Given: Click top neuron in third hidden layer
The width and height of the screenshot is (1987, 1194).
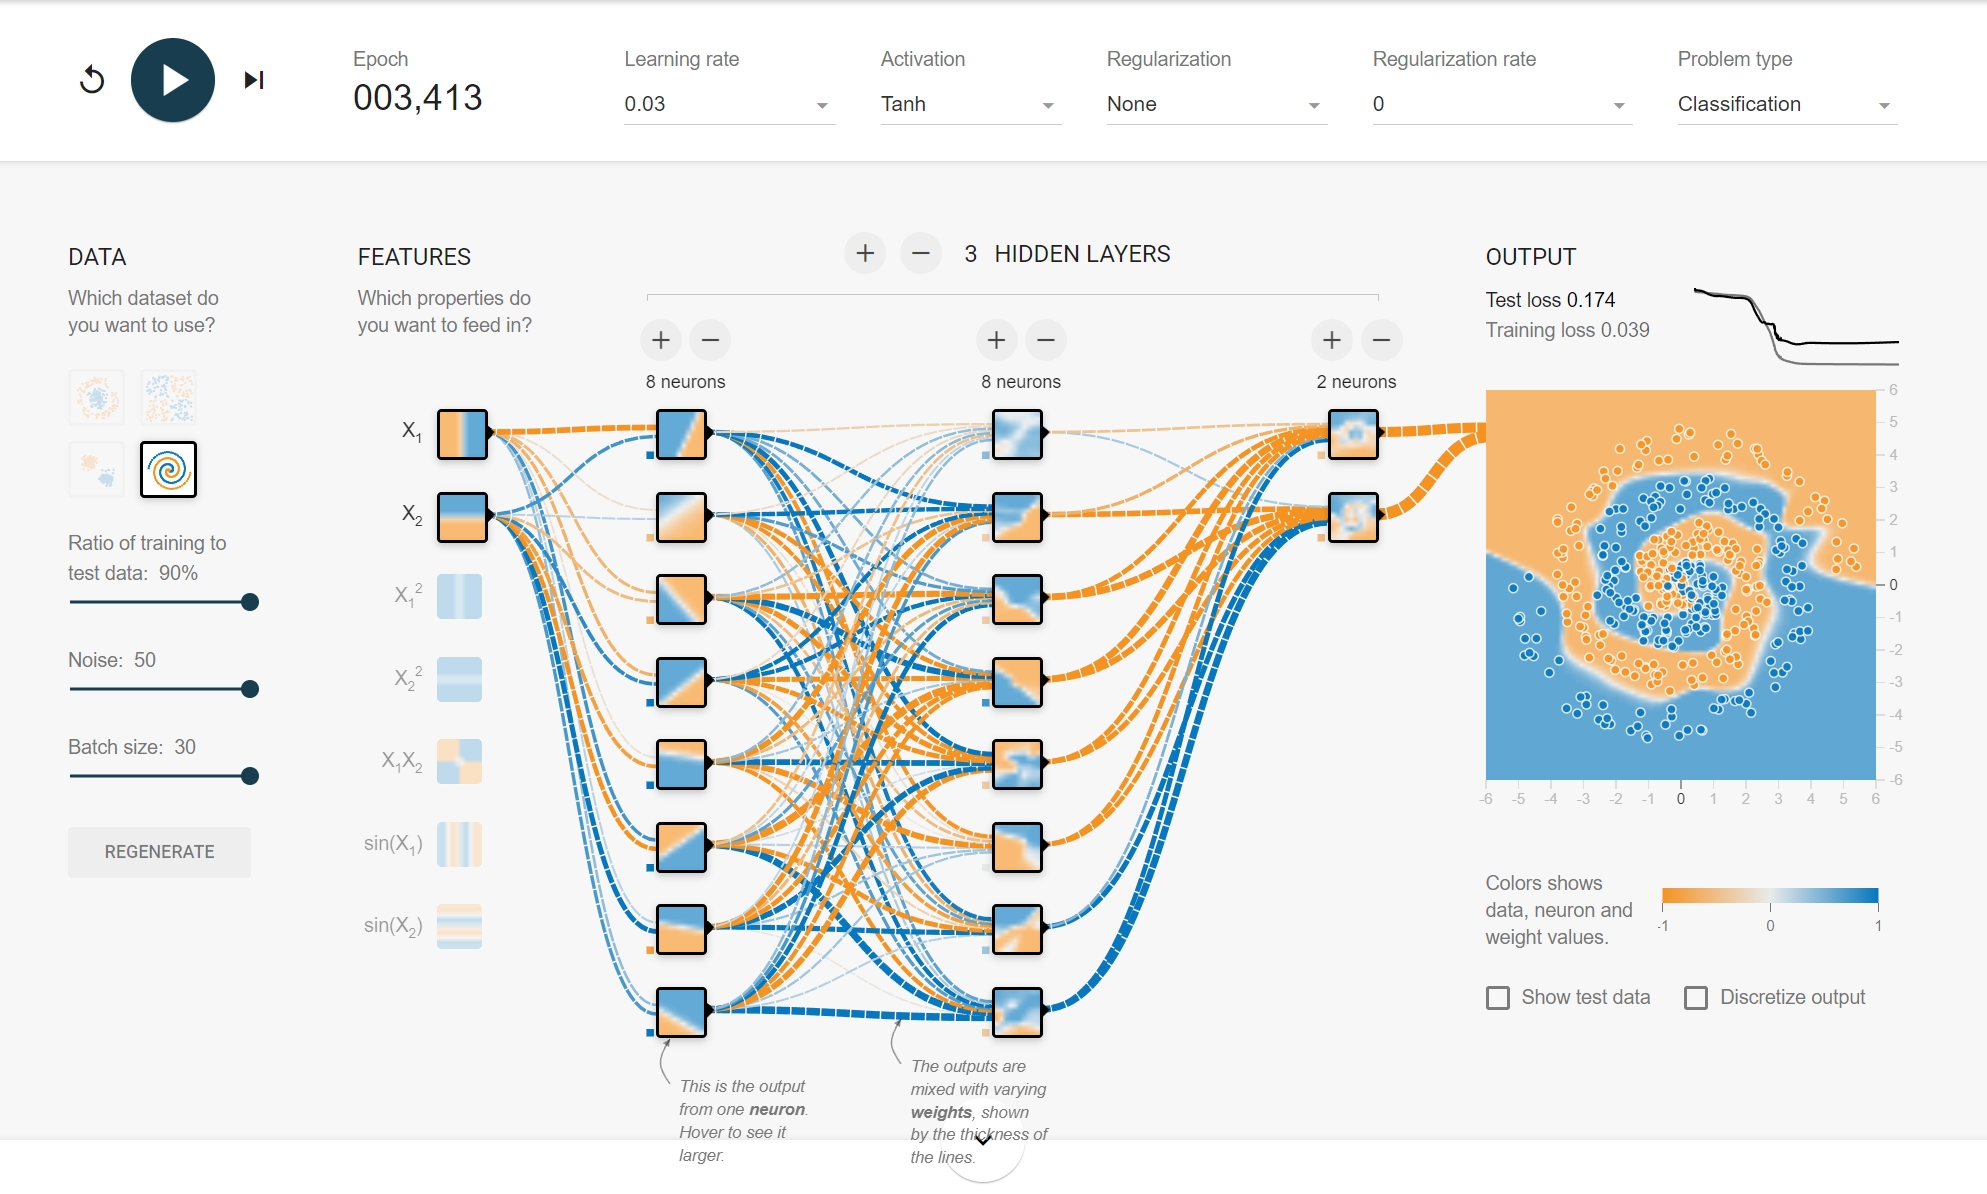Looking at the screenshot, I should coord(1353,434).
